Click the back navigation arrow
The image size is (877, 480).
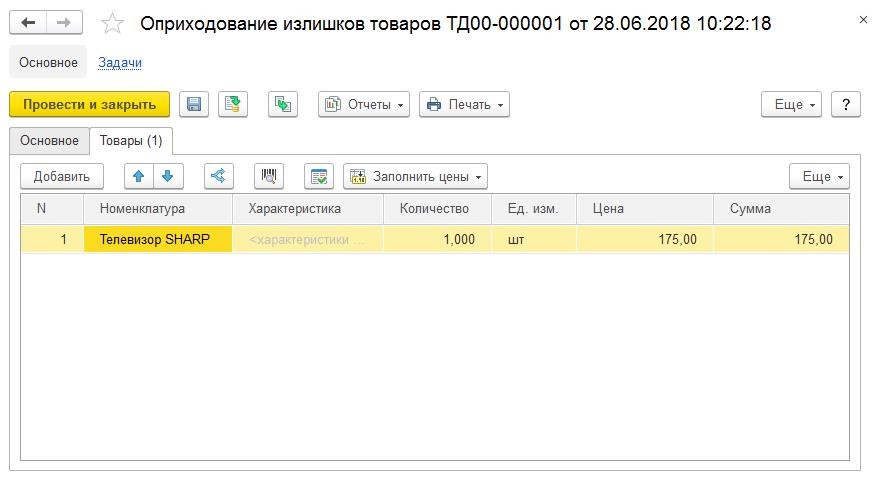coord(28,23)
